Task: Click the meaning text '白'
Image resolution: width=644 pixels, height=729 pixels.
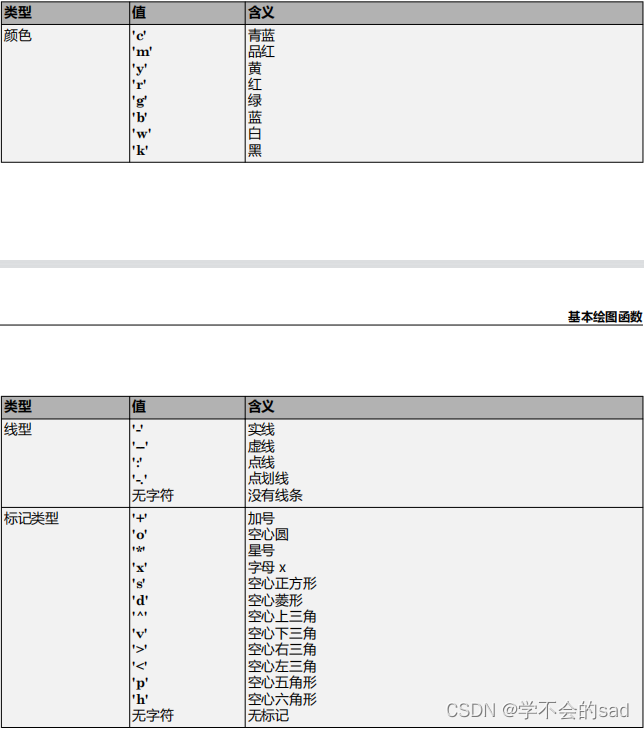Action: click(x=255, y=134)
